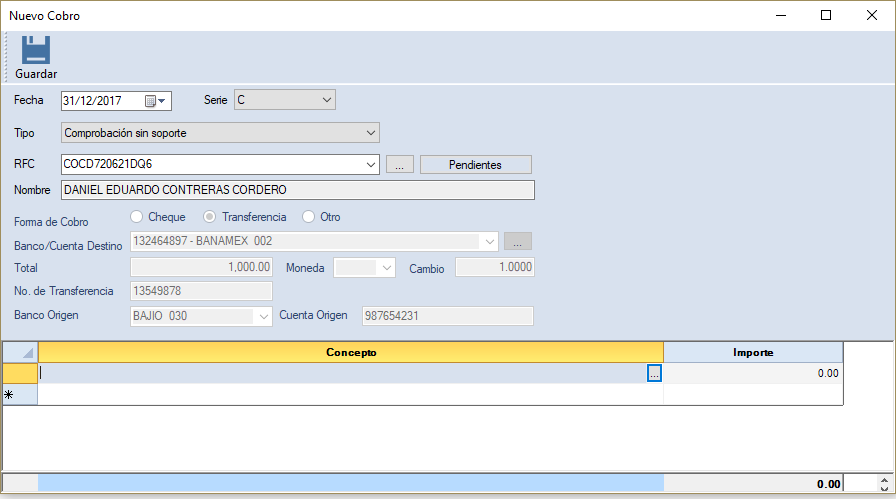Click the new row asterisk marker
This screenshot has width=896, height=499.
(x=10, y=395)
